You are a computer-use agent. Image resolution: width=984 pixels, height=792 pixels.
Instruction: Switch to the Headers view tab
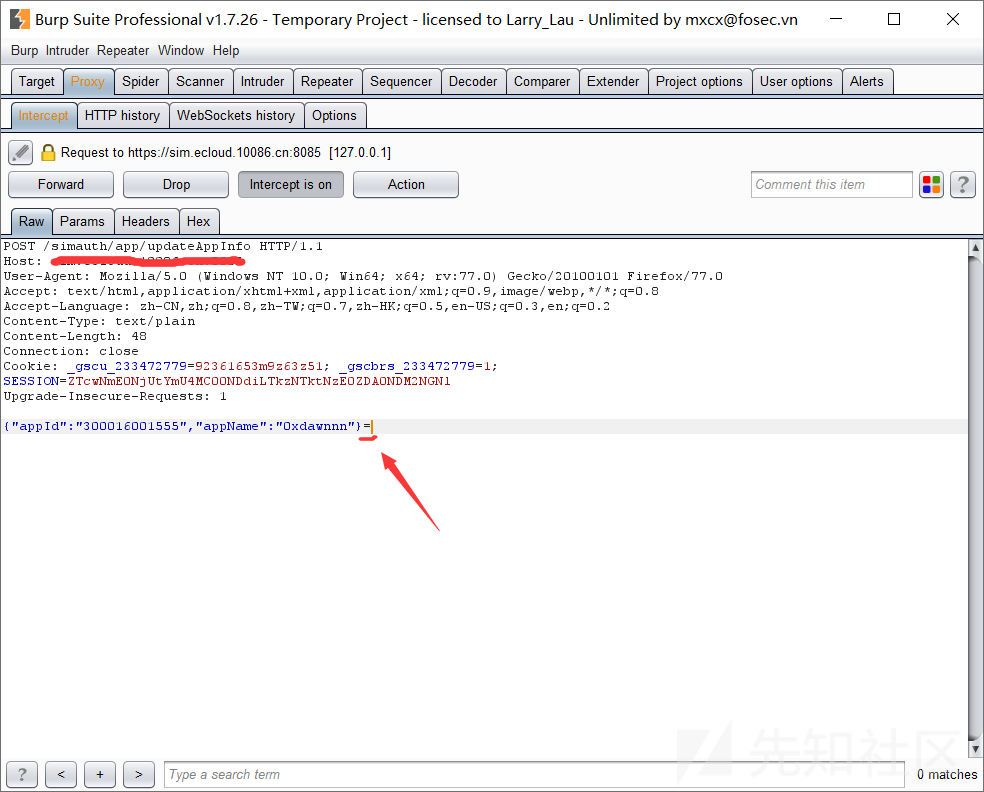(x=146, y=222)
